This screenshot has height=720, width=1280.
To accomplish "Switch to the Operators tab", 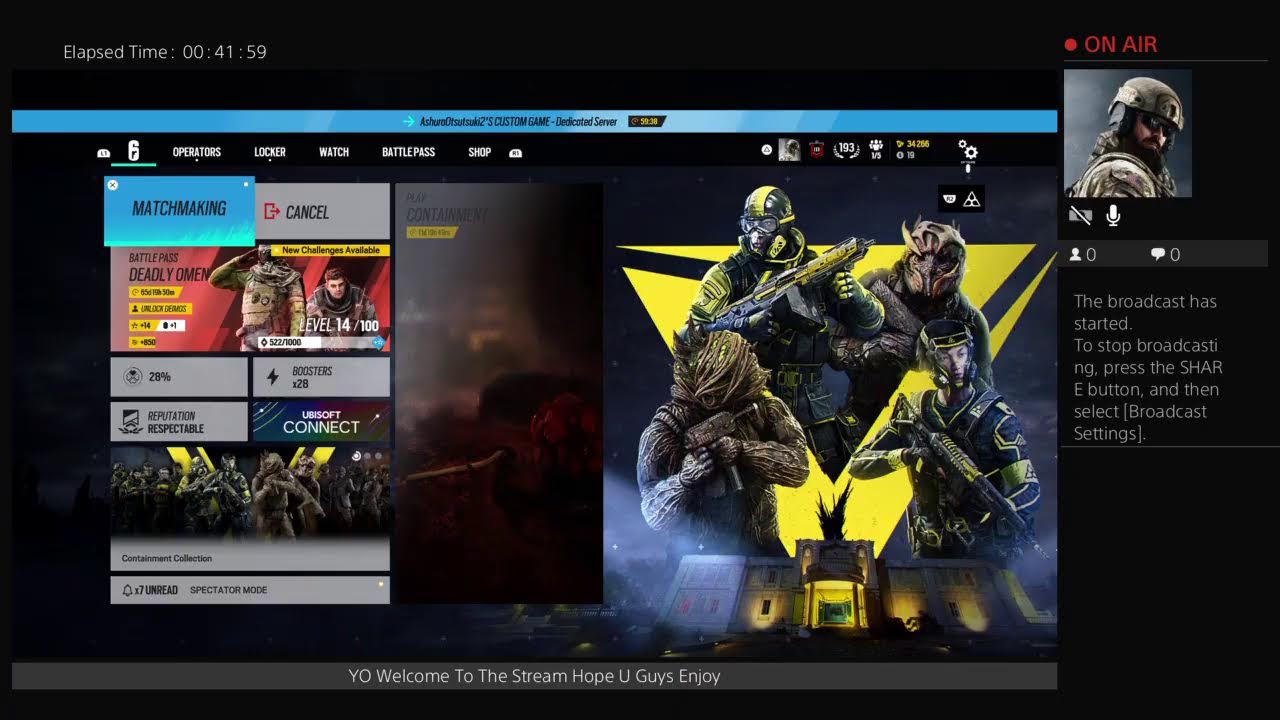I will 197,152.
